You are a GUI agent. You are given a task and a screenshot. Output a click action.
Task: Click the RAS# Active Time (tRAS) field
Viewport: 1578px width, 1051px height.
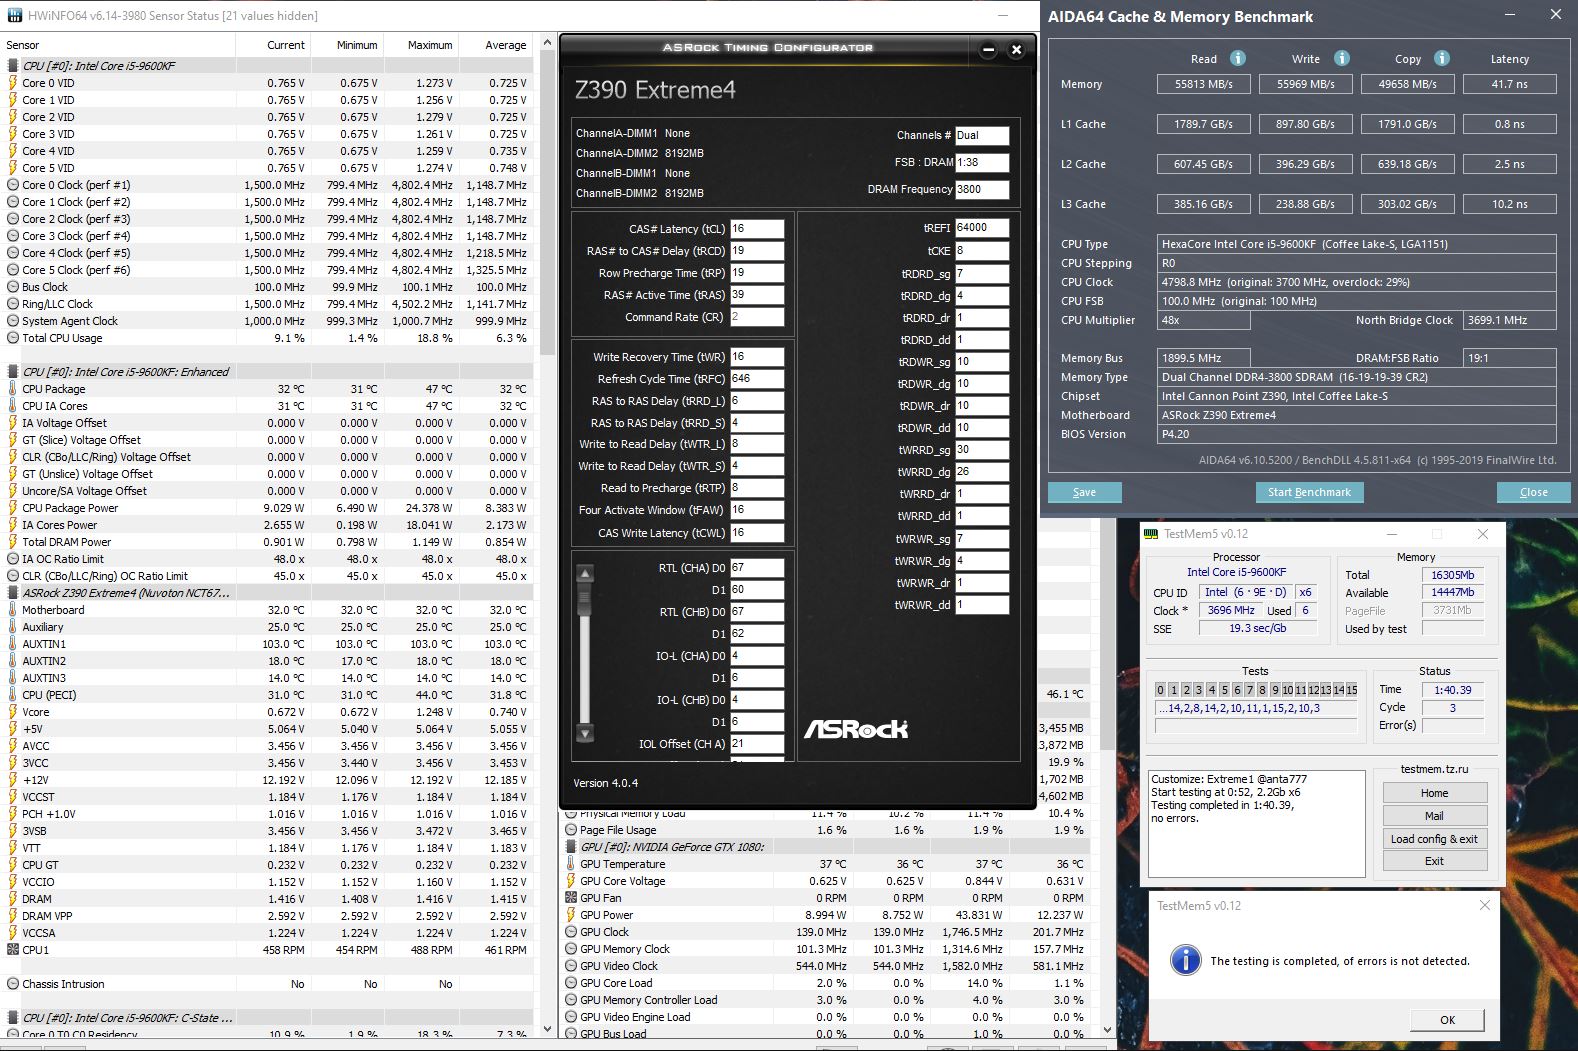[x=757, y=294]
